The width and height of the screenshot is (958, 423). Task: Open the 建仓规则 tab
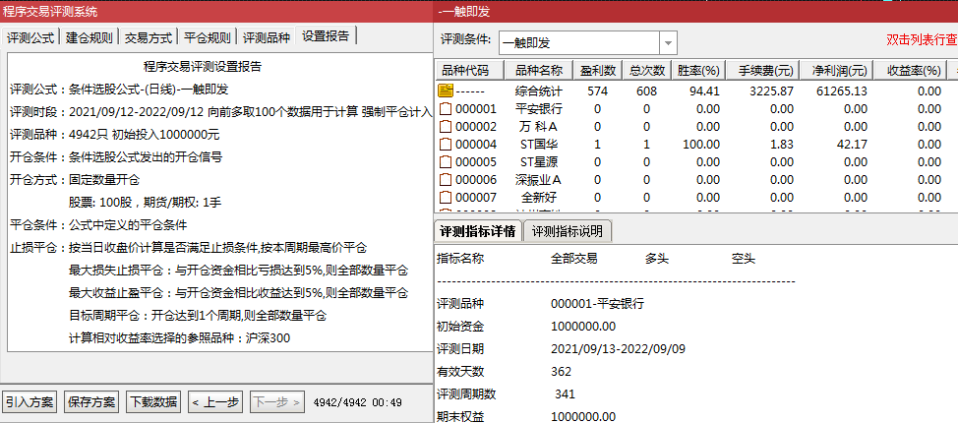point(89,37)
